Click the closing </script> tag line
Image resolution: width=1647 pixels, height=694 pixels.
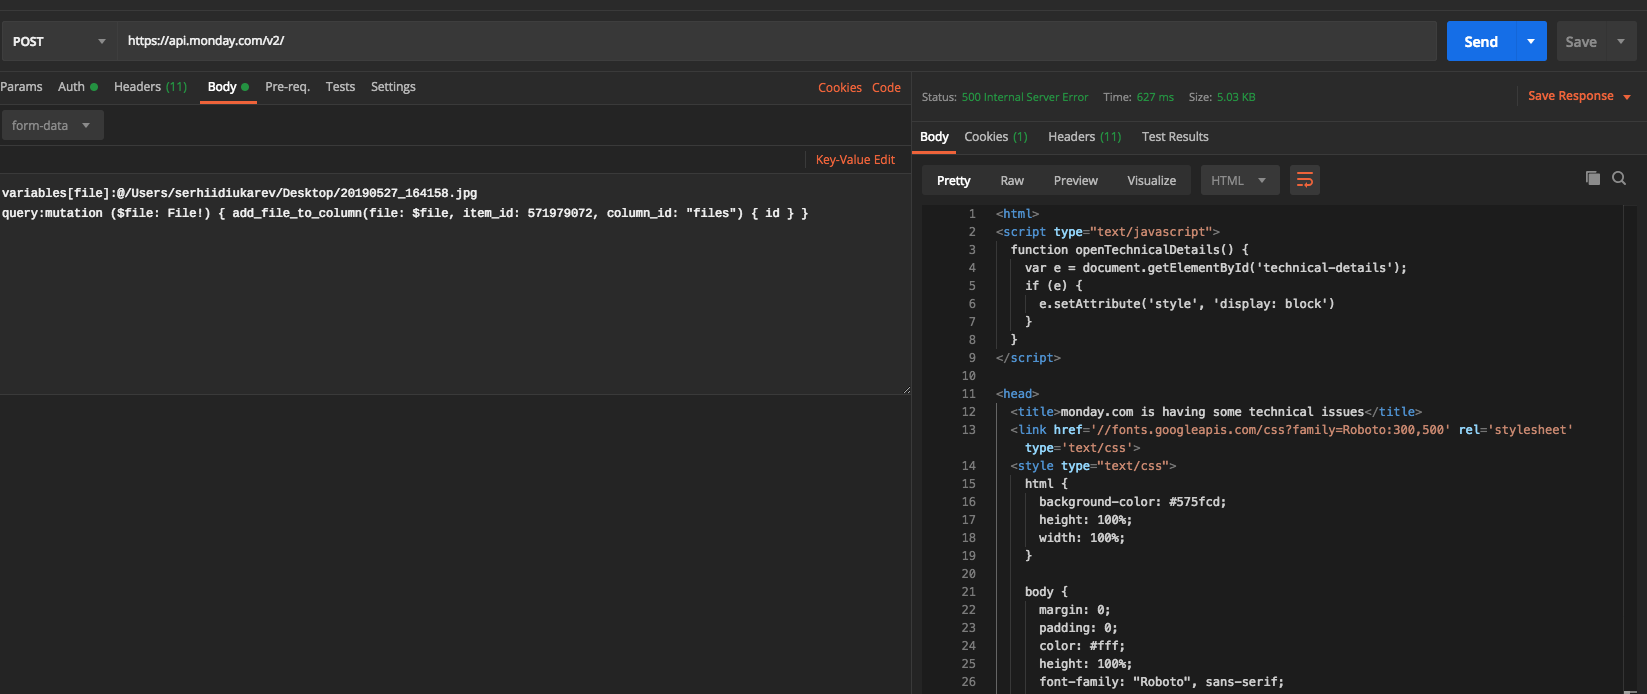point(1028,357)
